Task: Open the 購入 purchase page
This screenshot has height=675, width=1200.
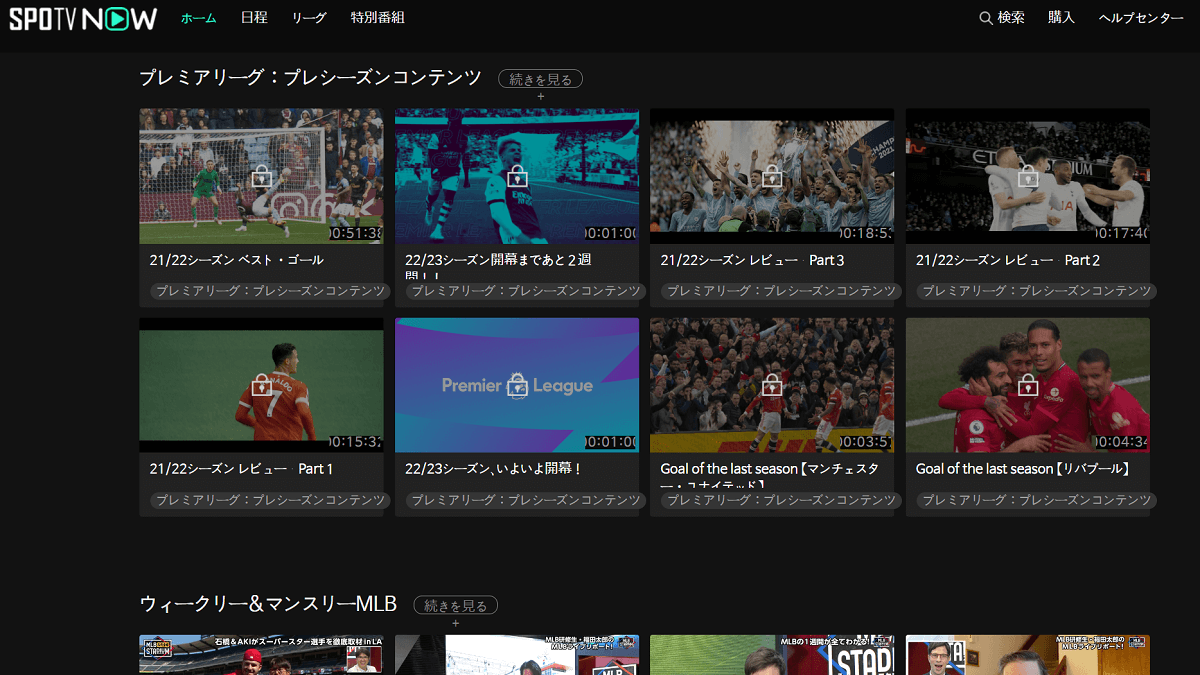Action: click(1061, 18)
